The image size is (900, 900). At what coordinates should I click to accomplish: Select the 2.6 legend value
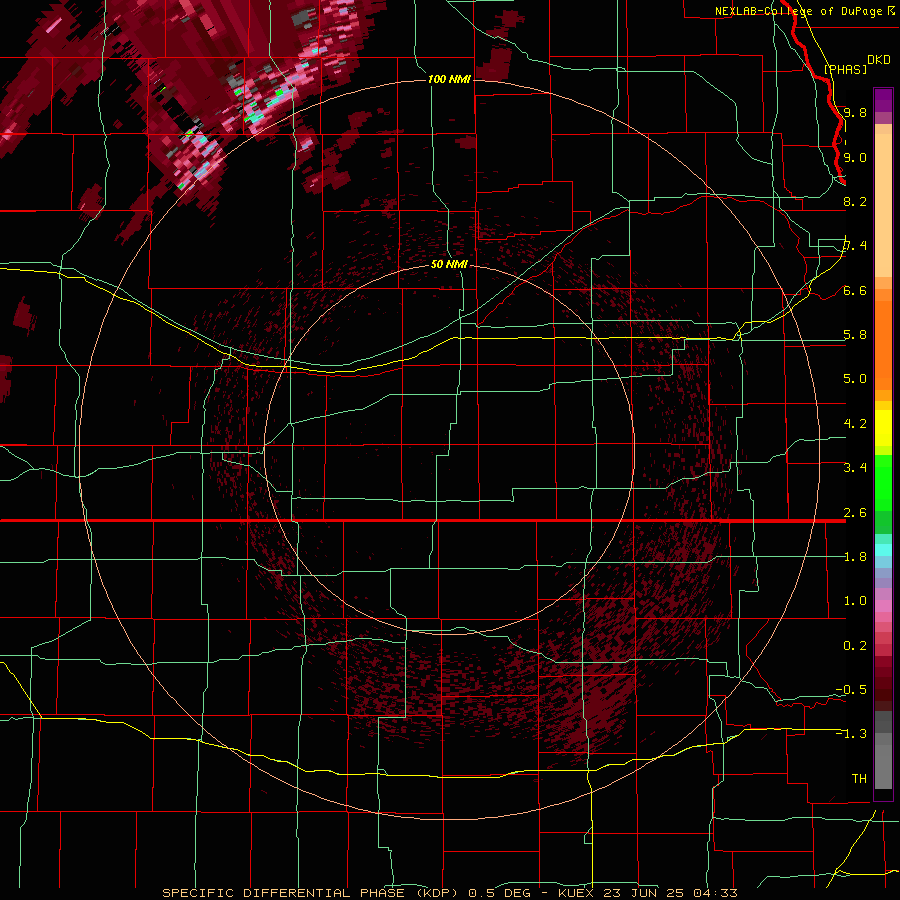coord(855,513)
